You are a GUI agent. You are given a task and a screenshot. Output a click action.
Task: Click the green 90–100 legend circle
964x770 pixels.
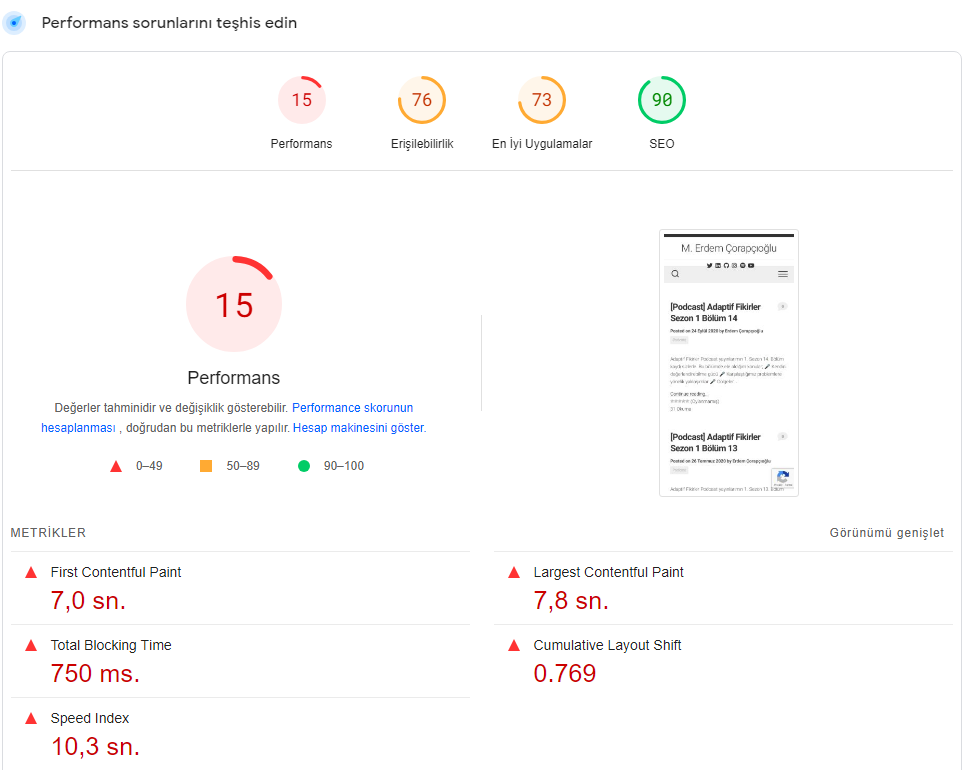[304, 466]
